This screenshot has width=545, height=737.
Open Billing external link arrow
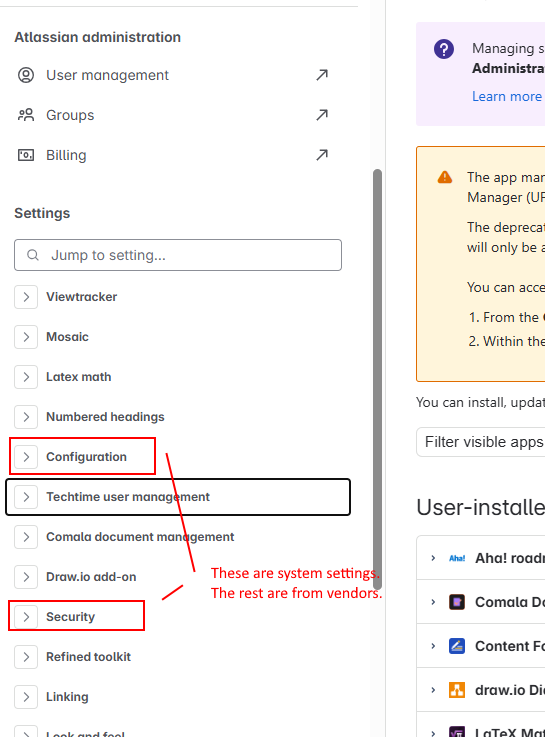[x=322, y=155]
